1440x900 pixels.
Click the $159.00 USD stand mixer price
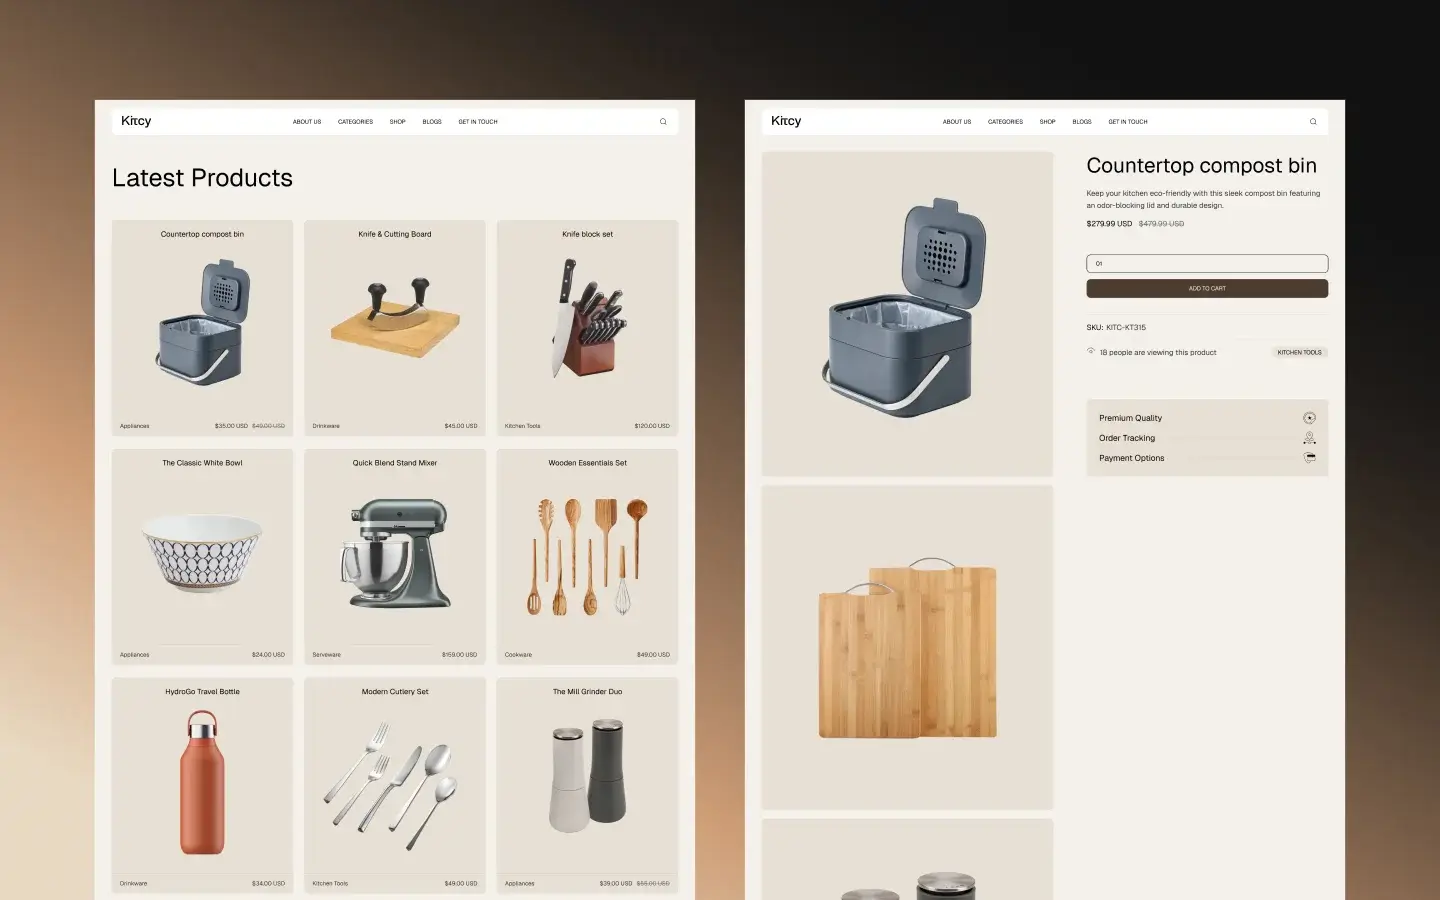459,655
